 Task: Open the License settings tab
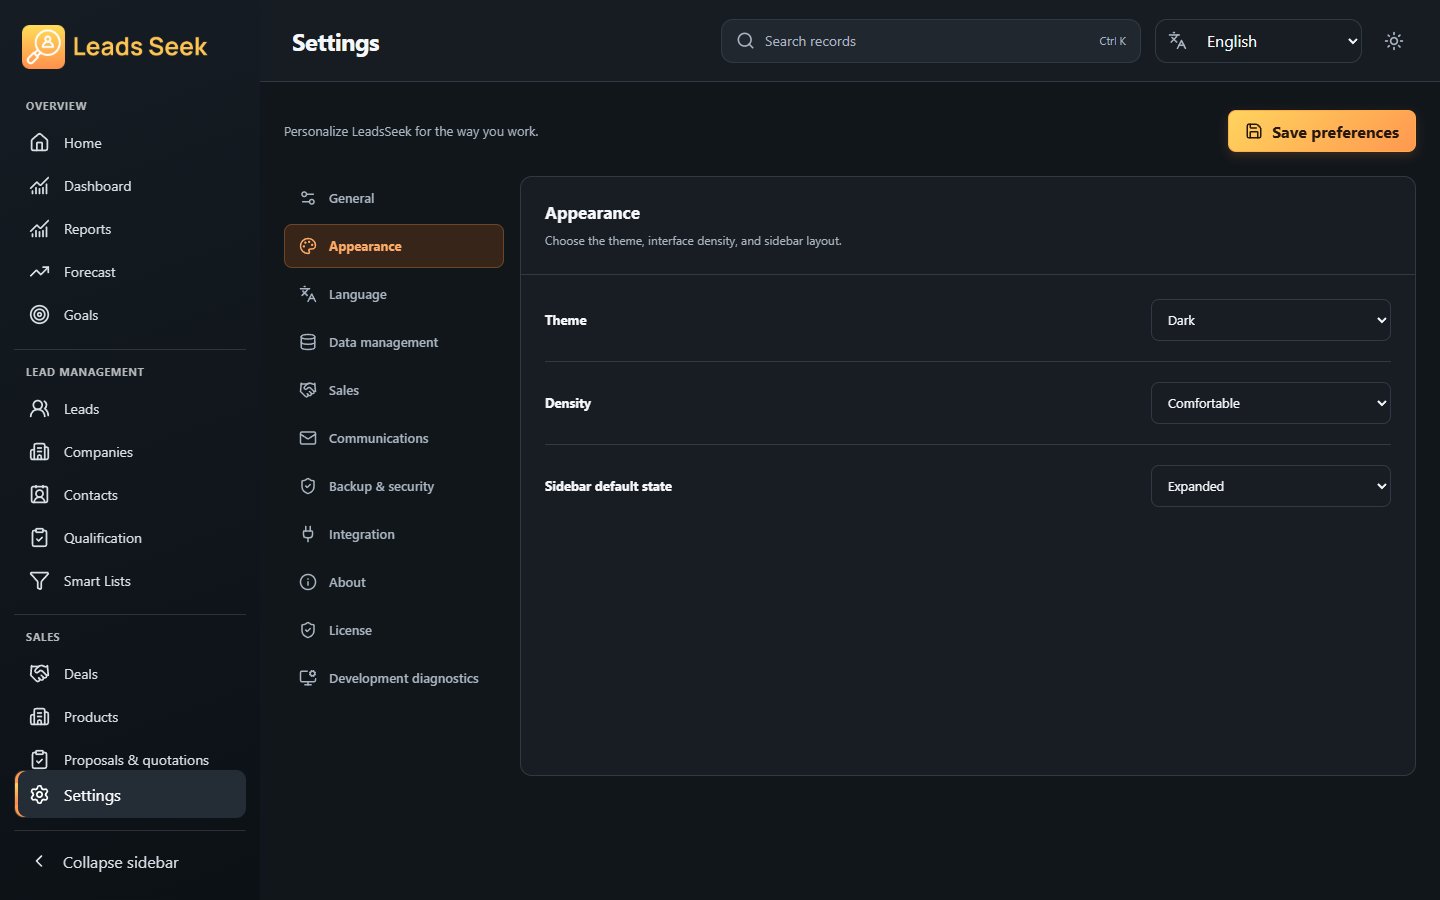click(394, 630)
